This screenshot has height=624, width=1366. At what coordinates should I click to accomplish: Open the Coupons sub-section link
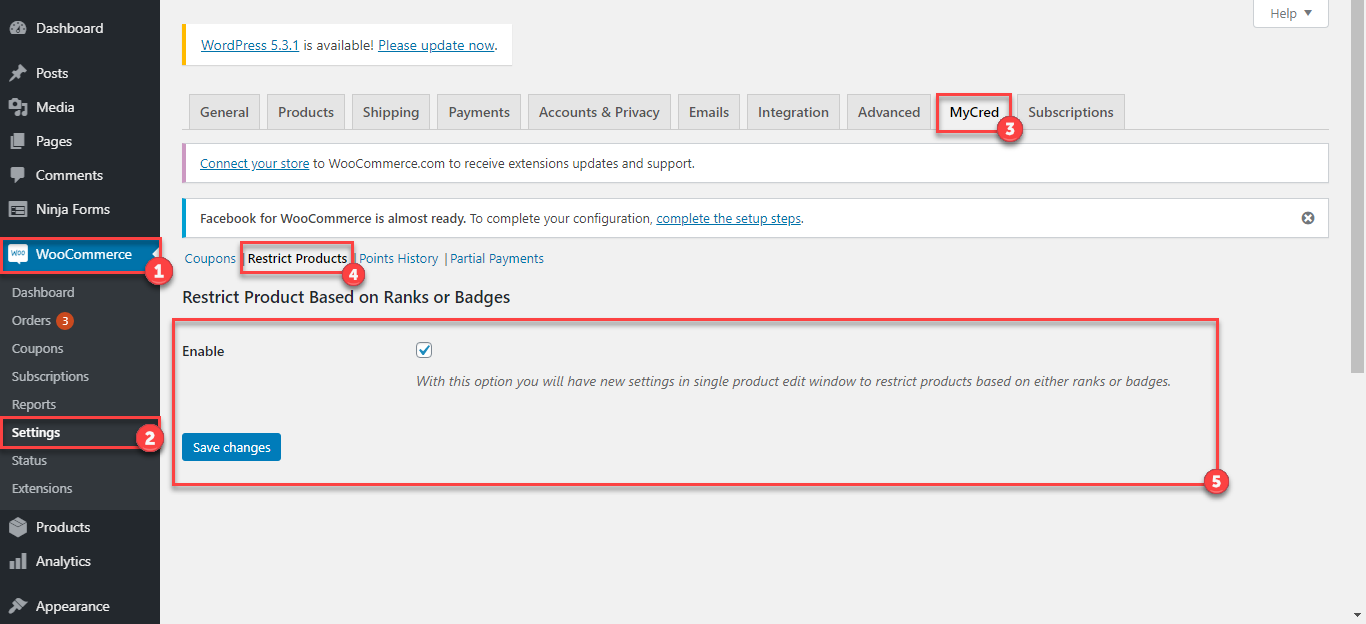[x=211, y=258]
